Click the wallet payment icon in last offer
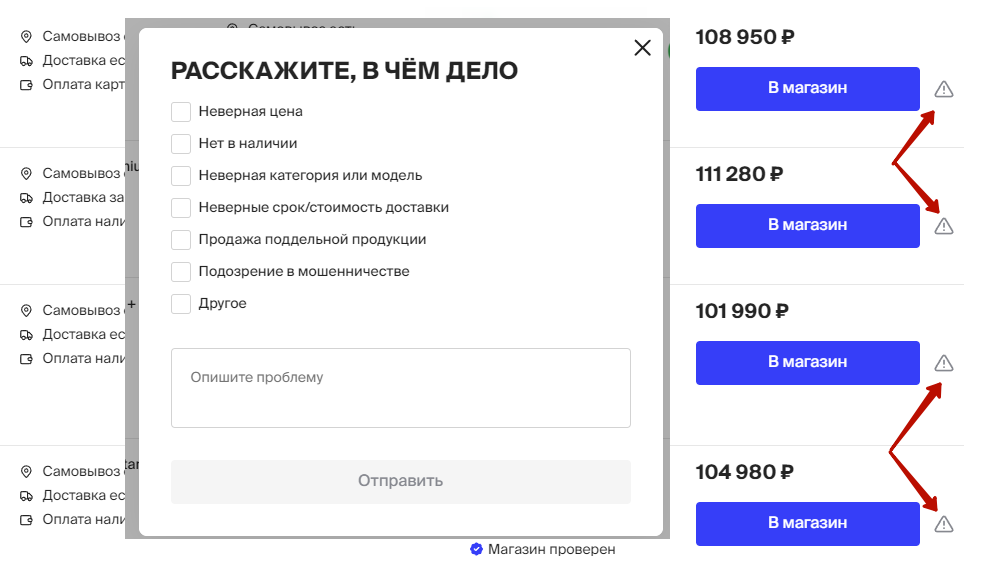 pyautogui.click(x=26, y=520)
